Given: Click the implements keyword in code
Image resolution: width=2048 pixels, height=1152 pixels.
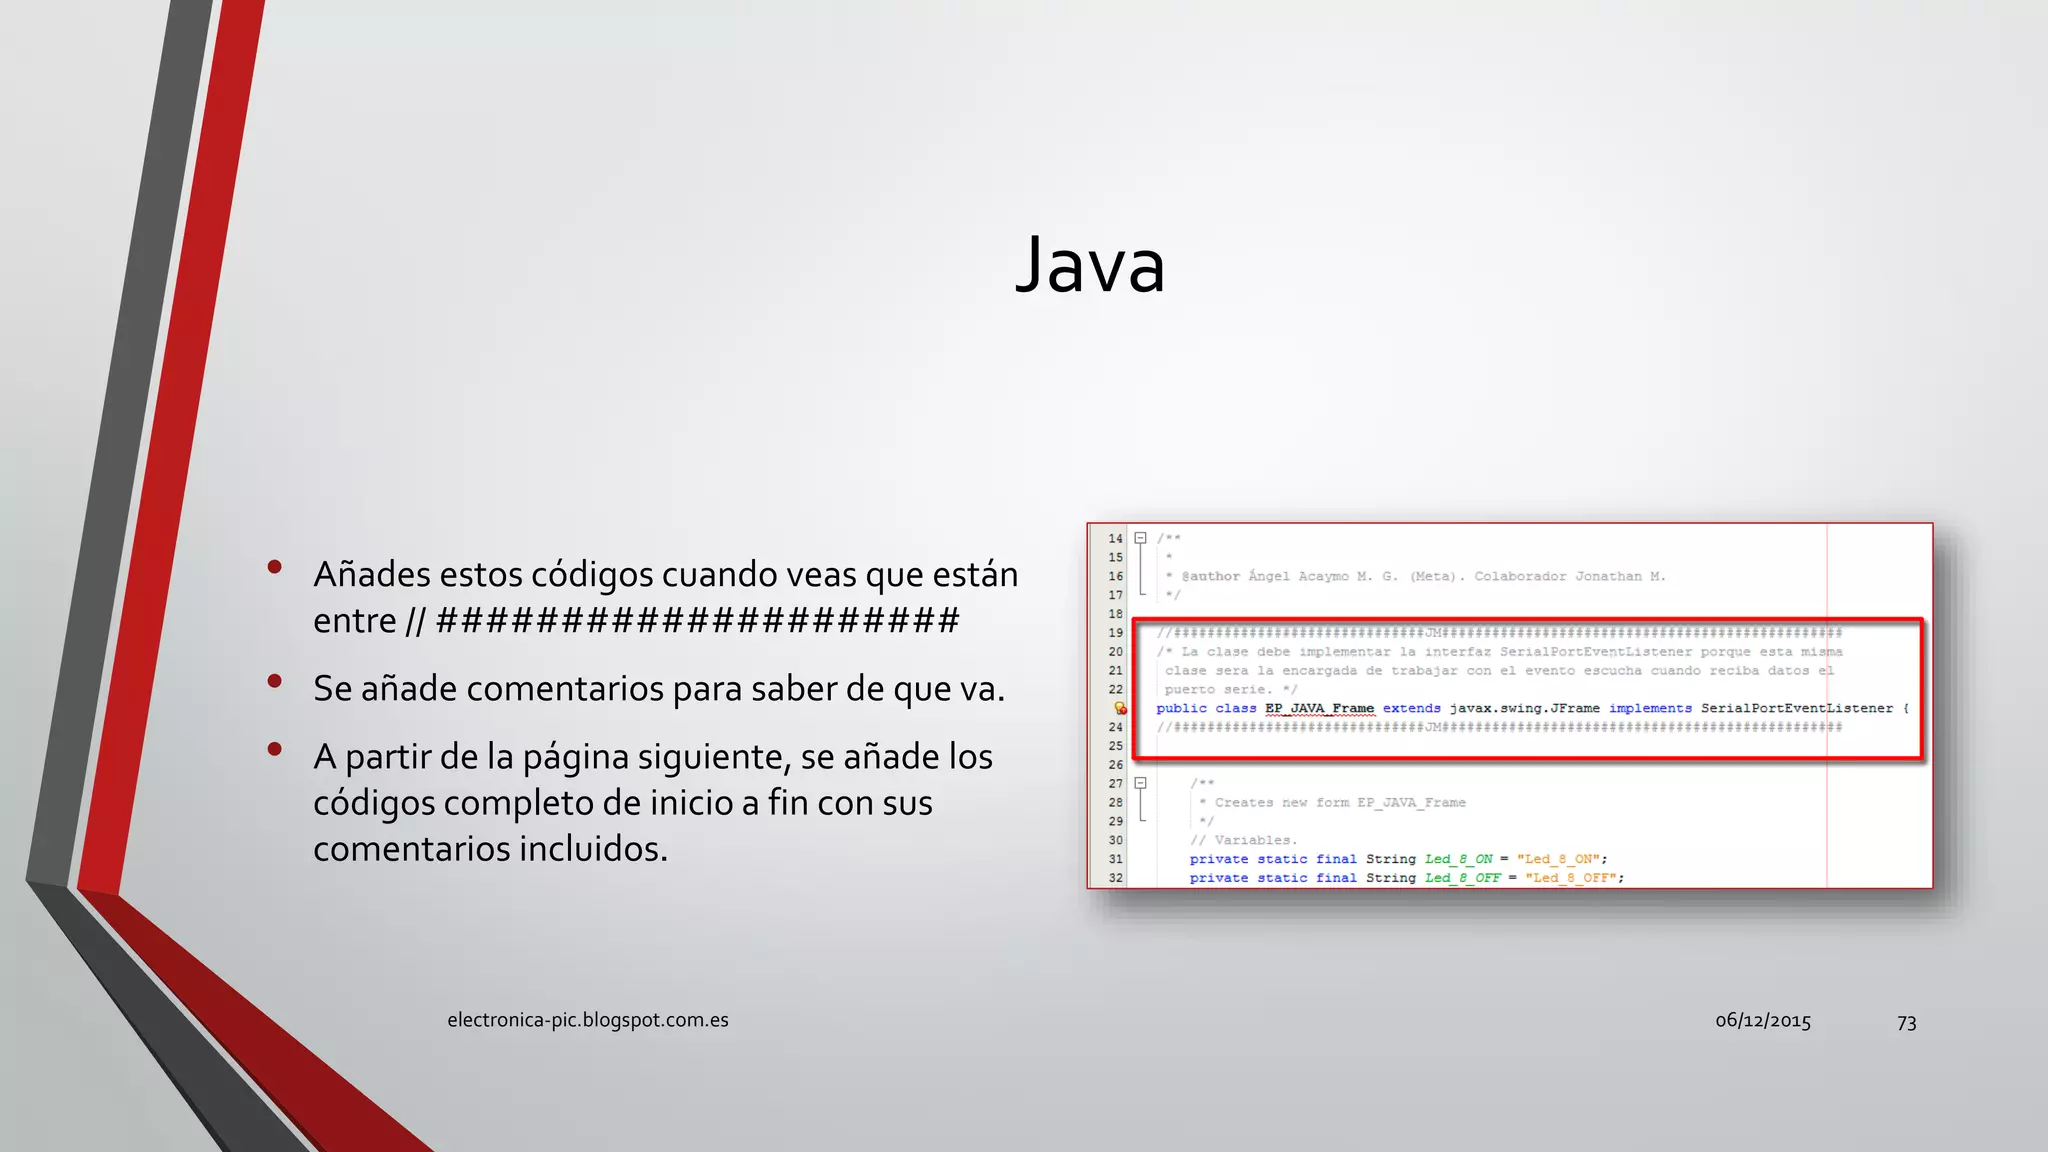Looking at the screenshot, I should (x=1649, y=708).
